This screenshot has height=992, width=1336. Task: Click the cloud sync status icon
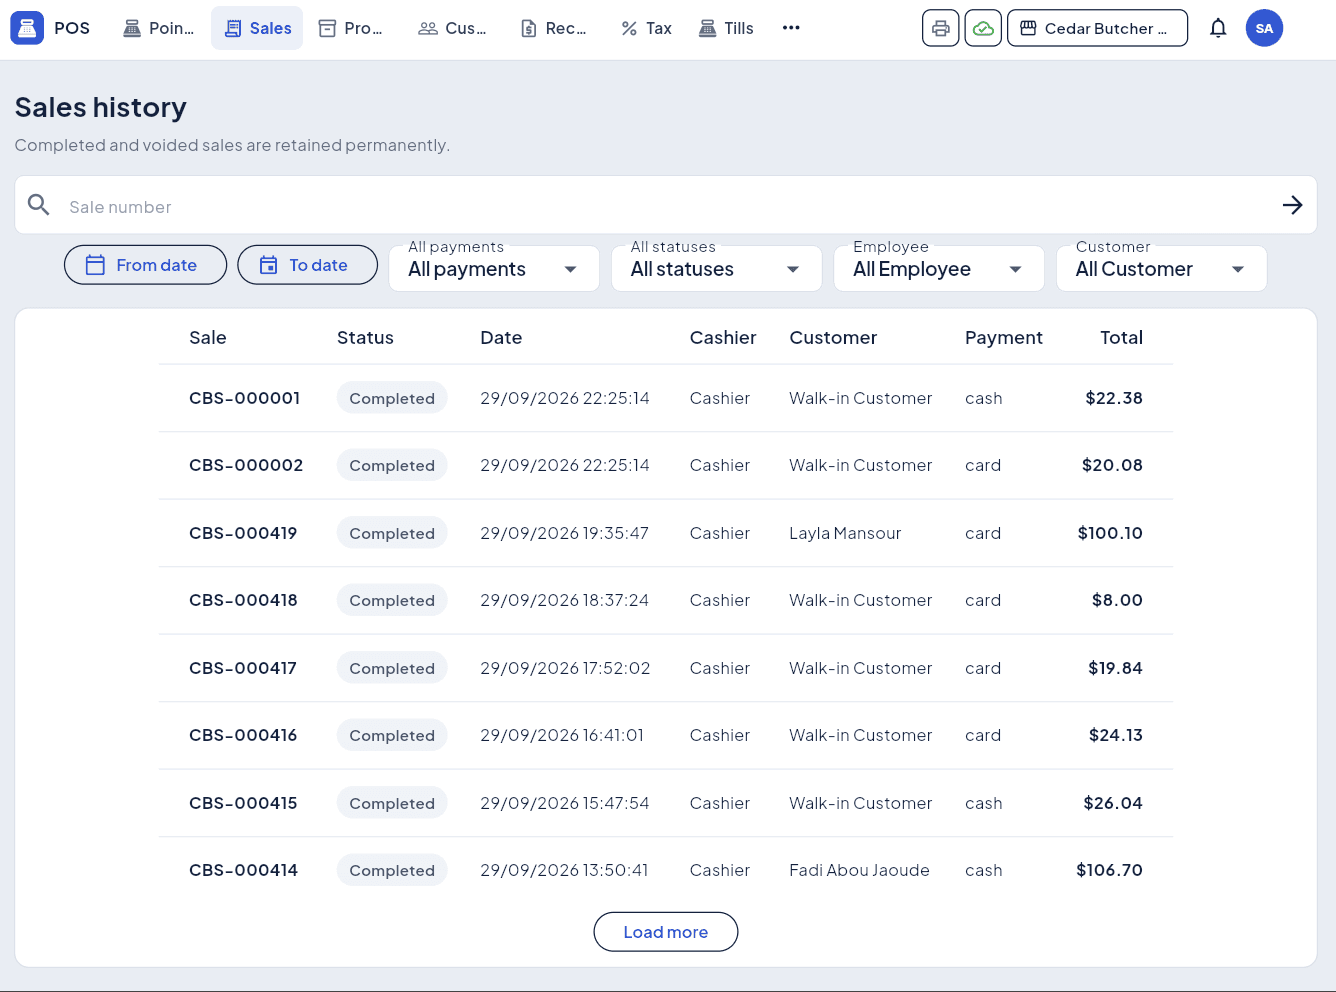pyautogui.click(x=984, y=28)
